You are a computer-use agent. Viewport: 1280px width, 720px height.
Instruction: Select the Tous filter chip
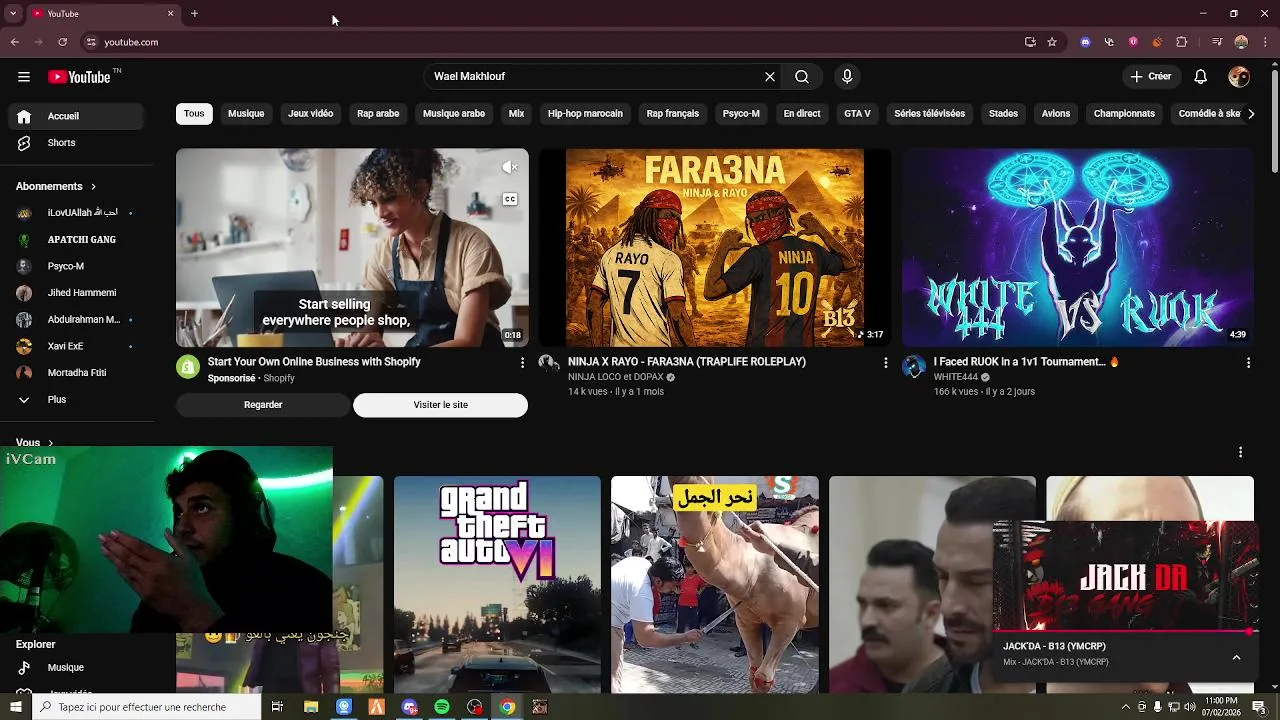(194, 114)
